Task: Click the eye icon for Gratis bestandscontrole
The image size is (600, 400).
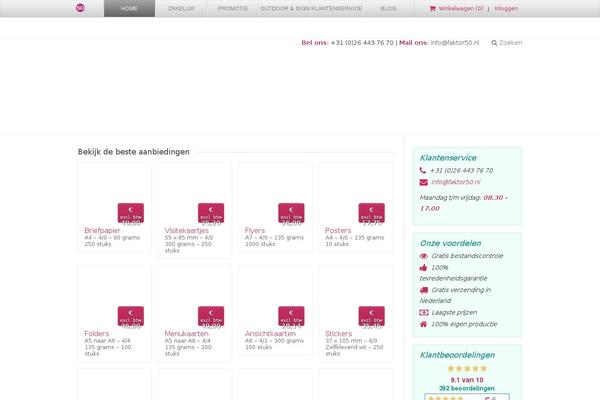Action: [424, 256]
